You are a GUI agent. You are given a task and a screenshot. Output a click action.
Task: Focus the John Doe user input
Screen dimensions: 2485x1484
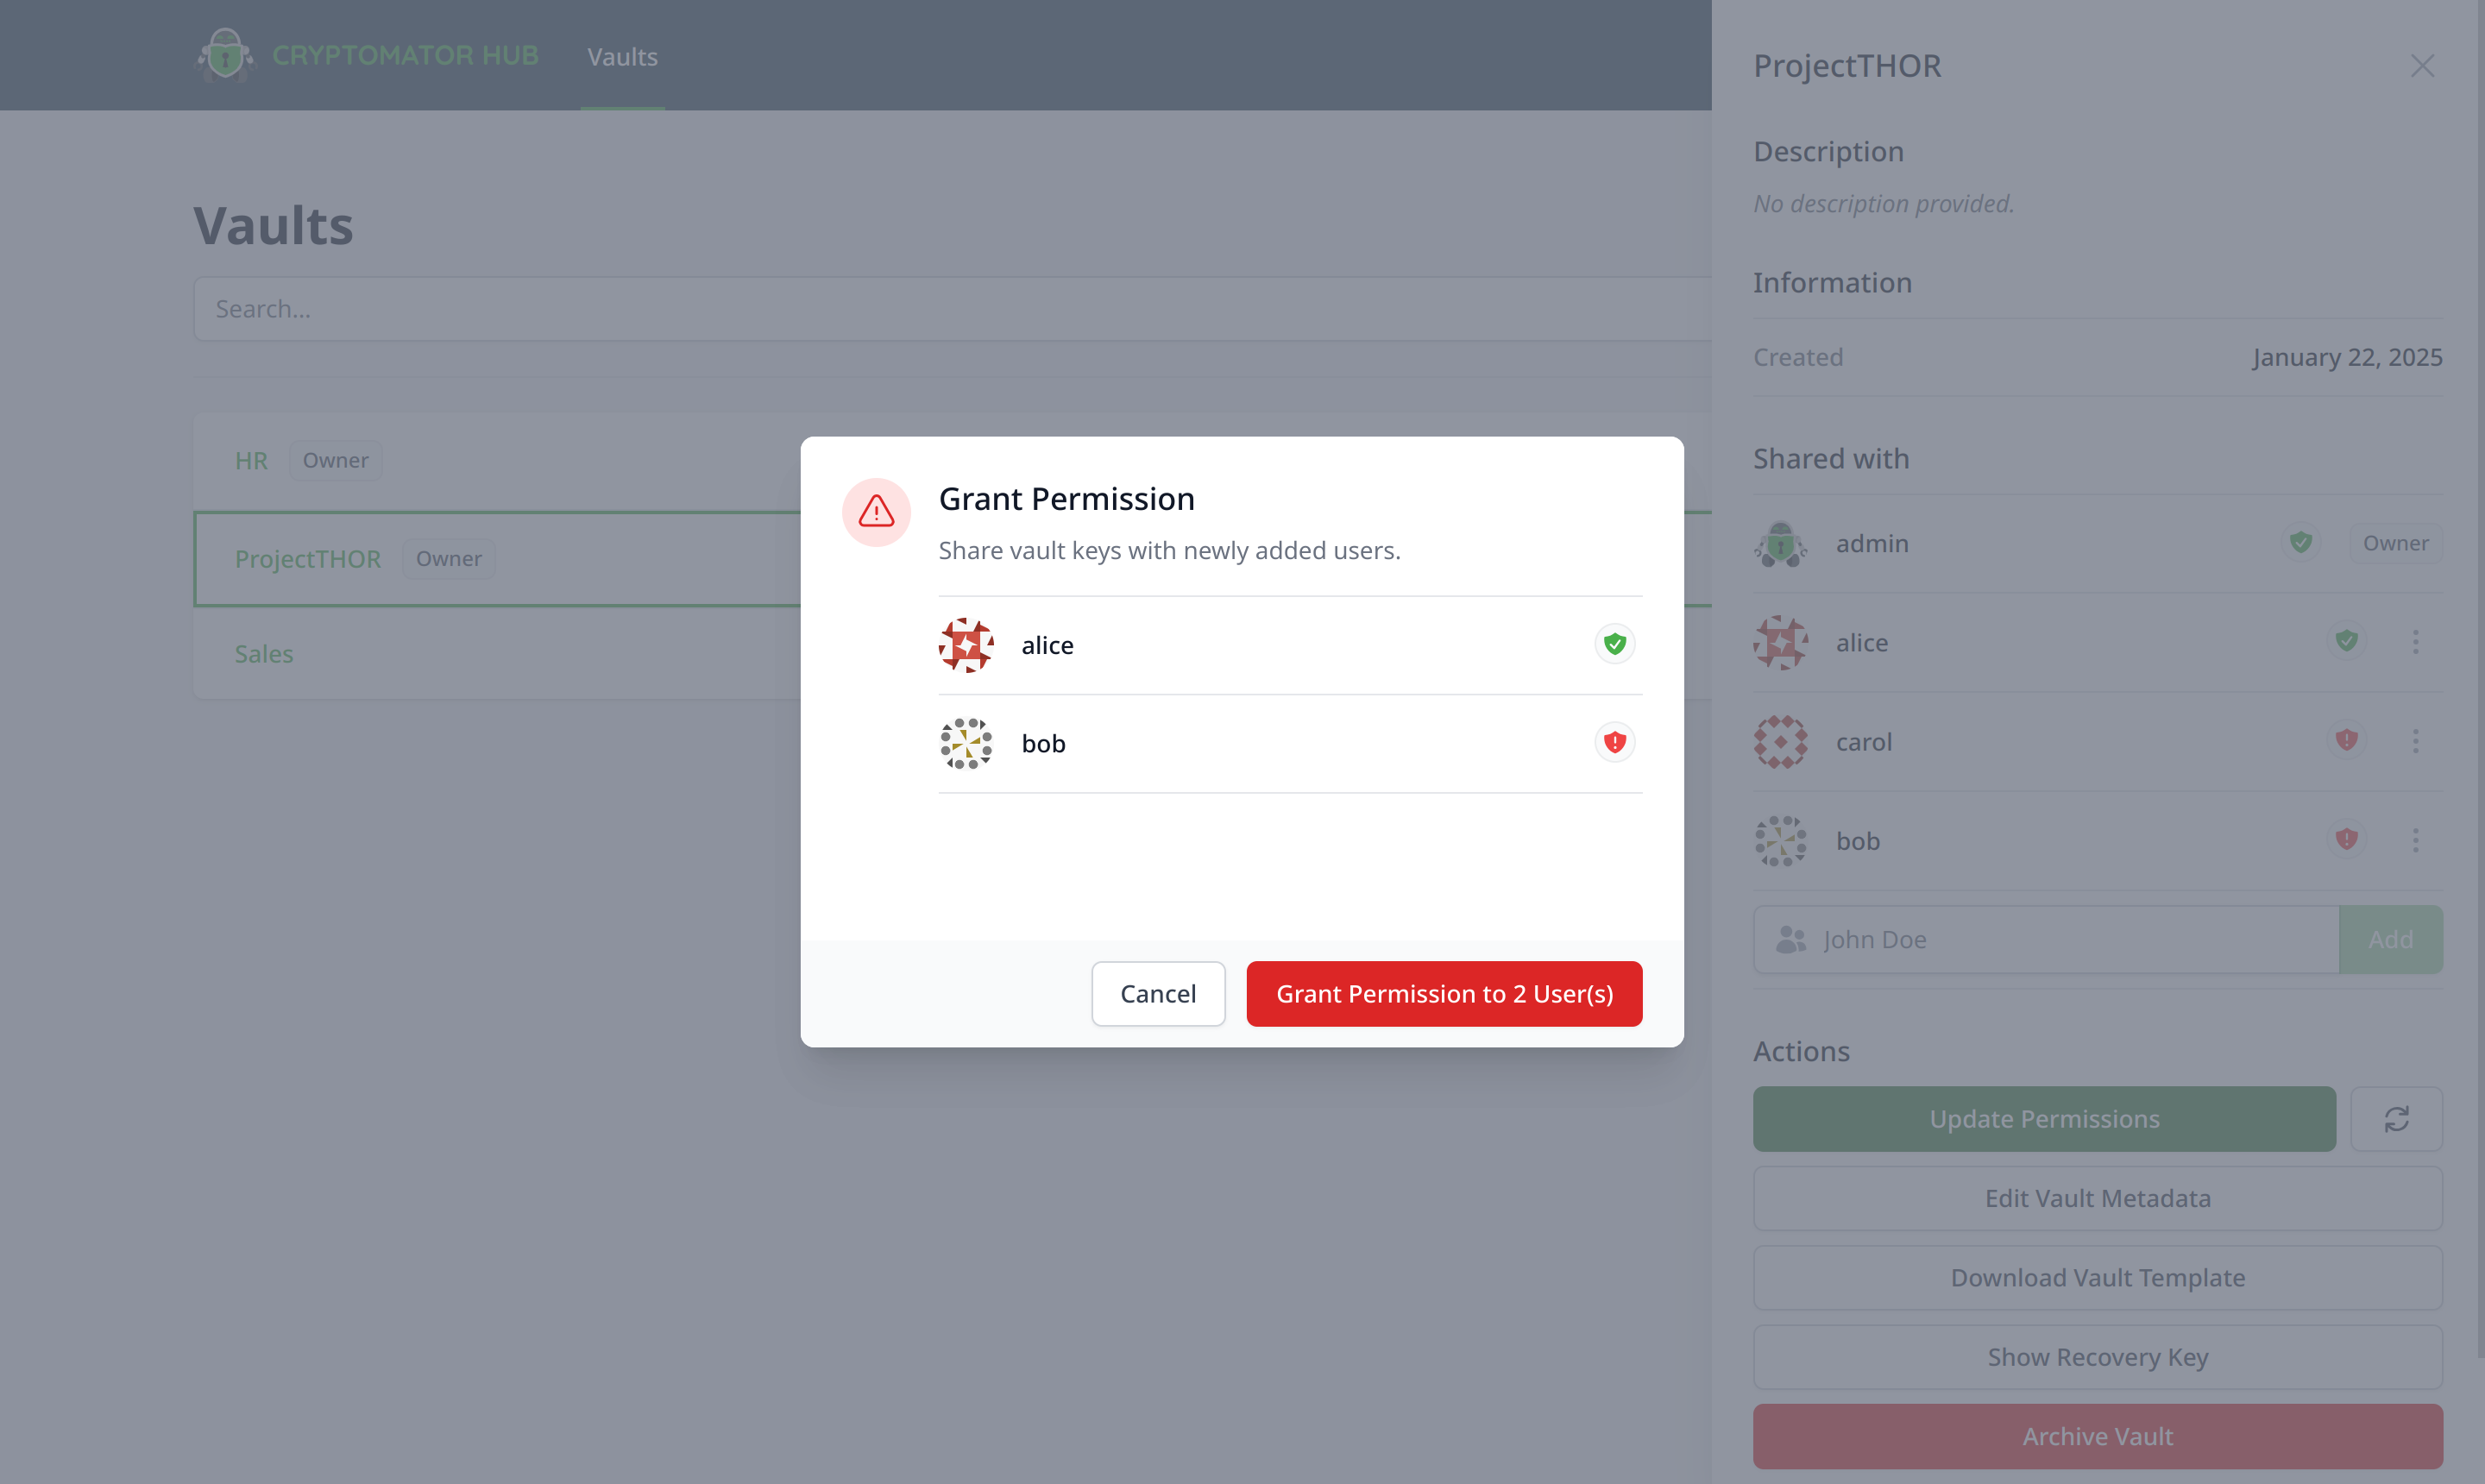pyautogui.click(x=2045, y=940)
